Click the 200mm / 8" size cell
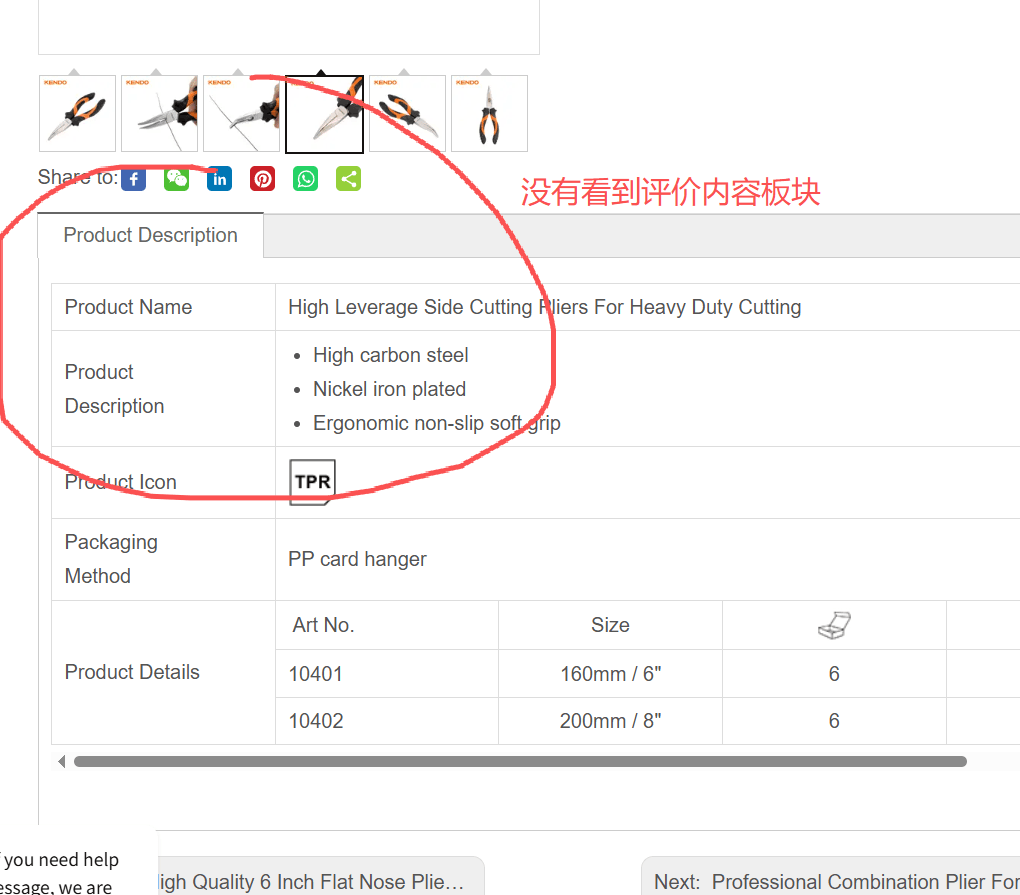 [610, 721]
